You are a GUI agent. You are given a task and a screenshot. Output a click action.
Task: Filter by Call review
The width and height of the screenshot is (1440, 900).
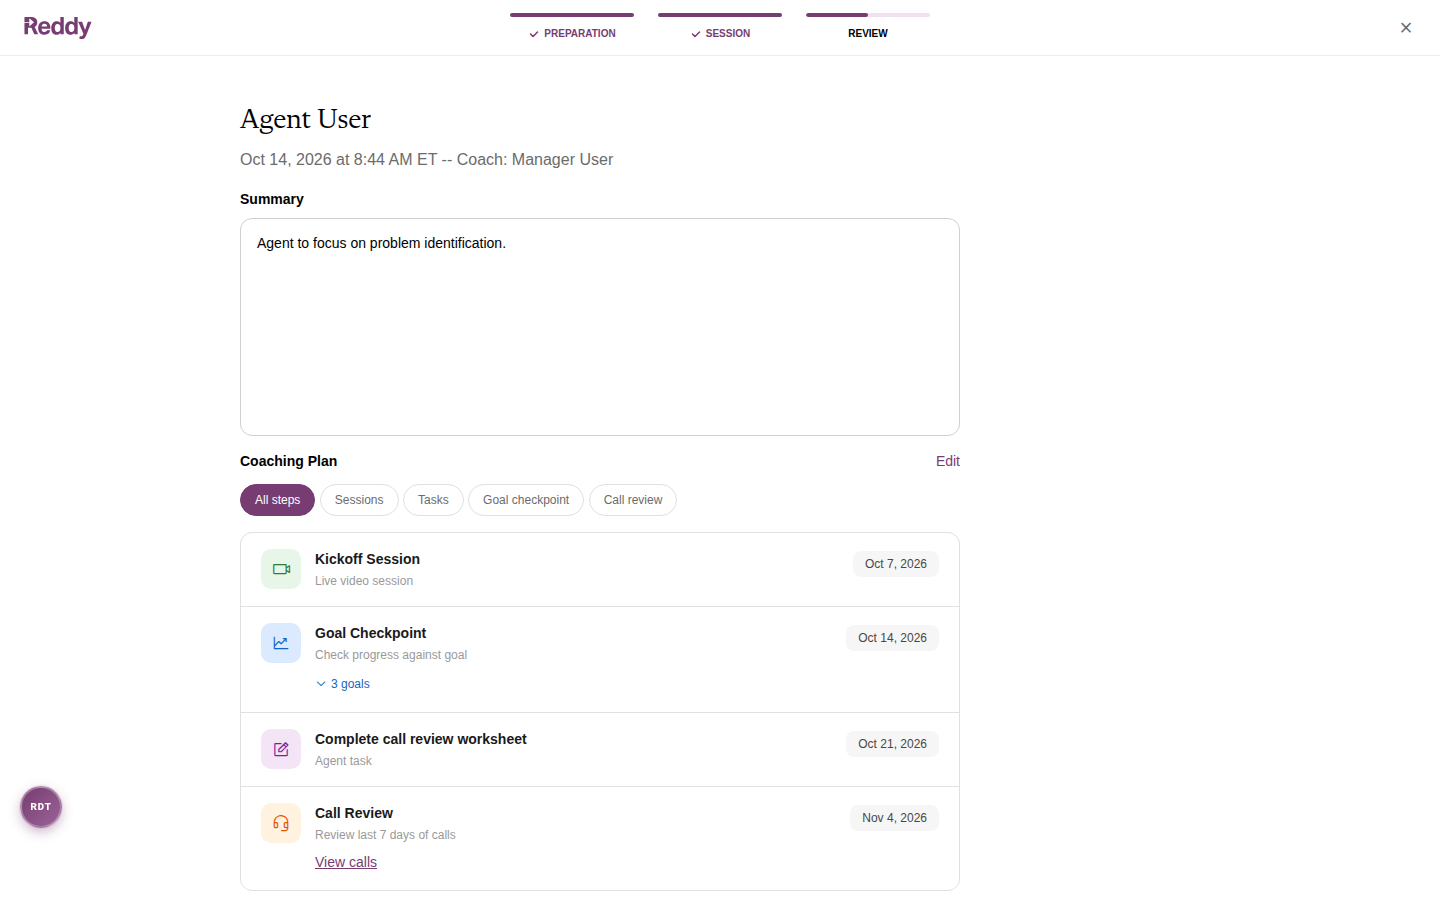pyautogui.click(x=633, y=500)
